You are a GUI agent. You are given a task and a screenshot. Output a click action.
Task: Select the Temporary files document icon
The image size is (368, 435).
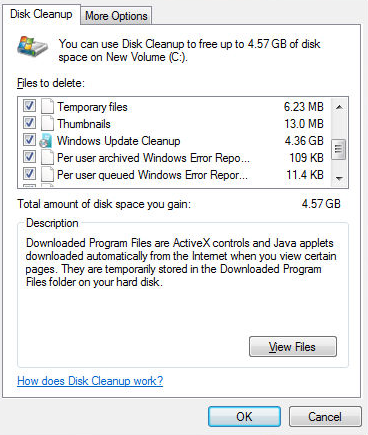[x=47, y=107]
